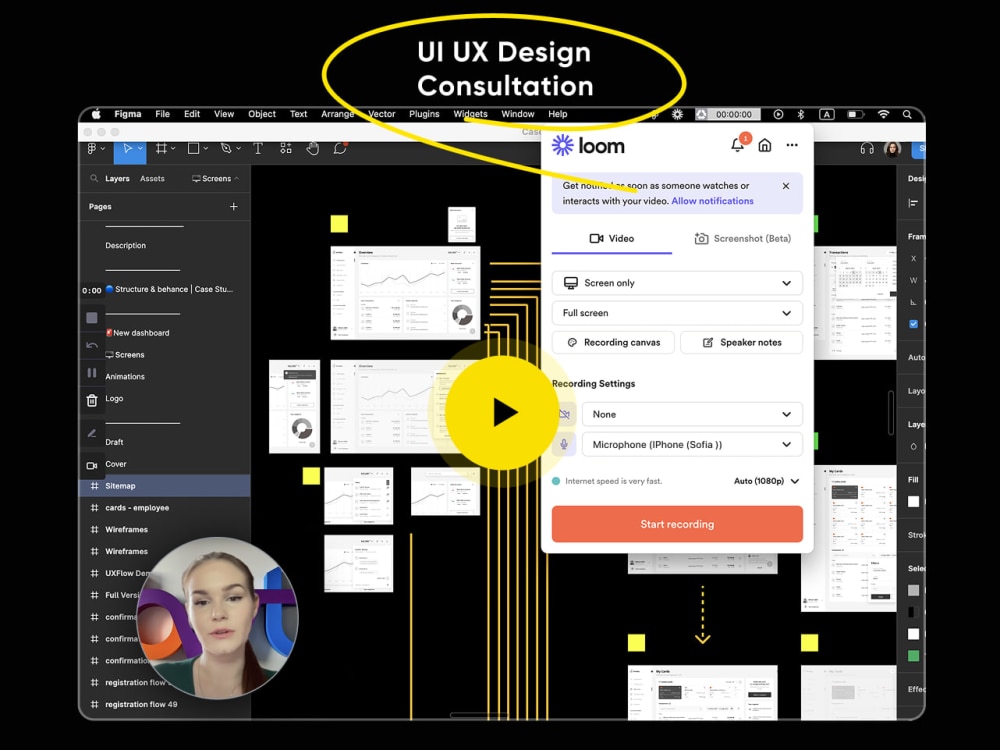Click the gray selection color swatch
This screenshot has width=1000, height=750.
click(x=913, y=590)
